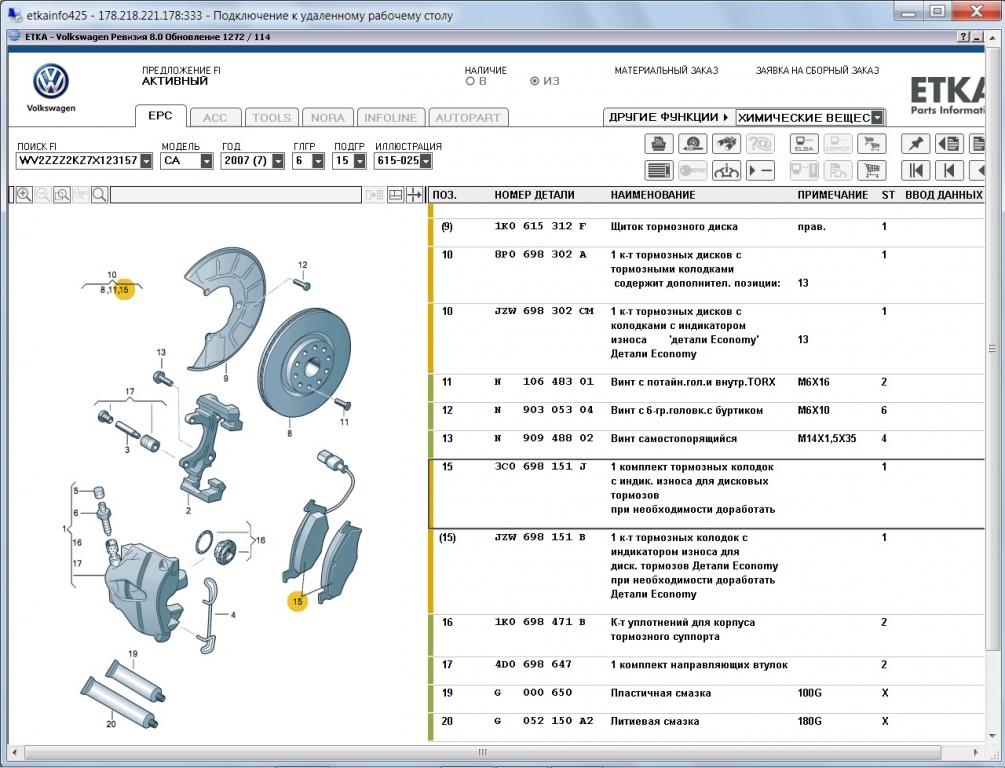Viewport: 1005px width, 768px height.
Task: Select part number 8P0 698 302 A
Action: 540,255
